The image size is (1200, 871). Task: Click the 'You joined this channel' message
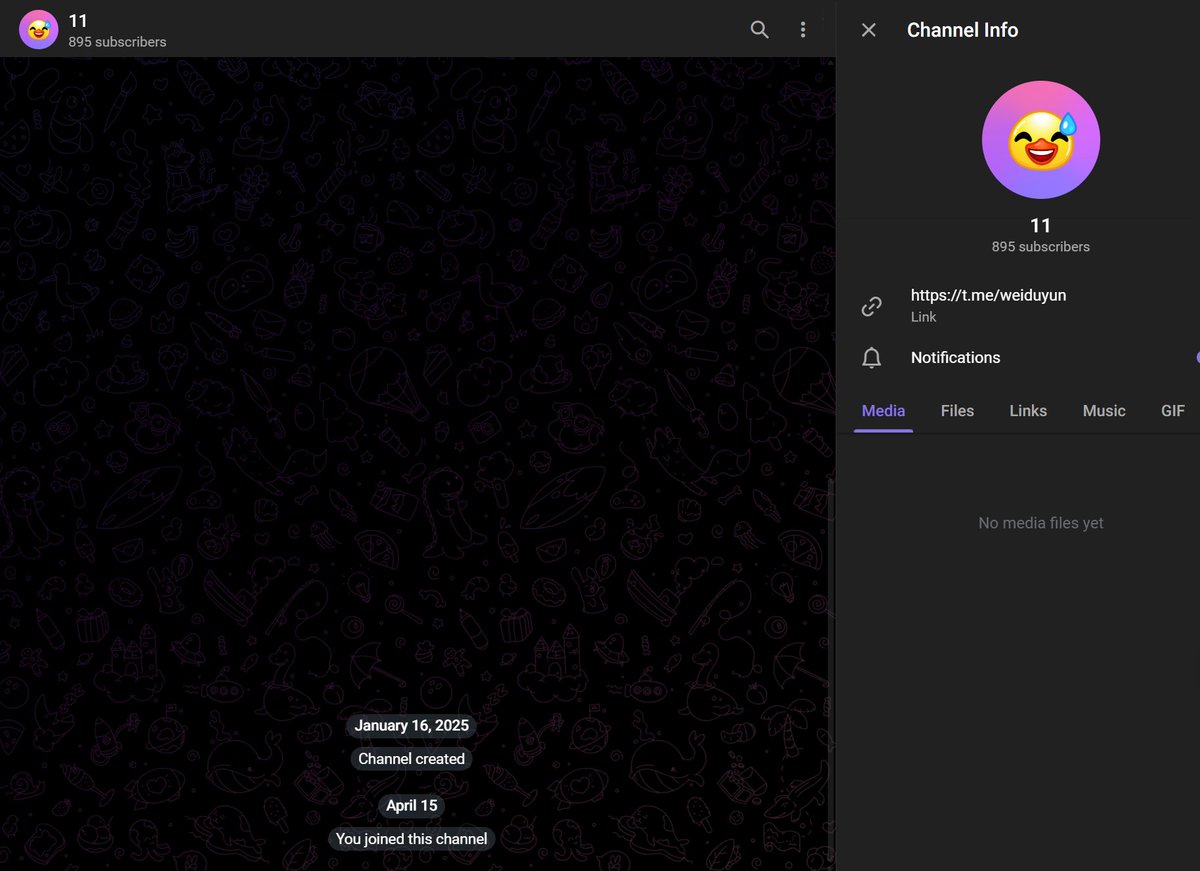[412, 839]
